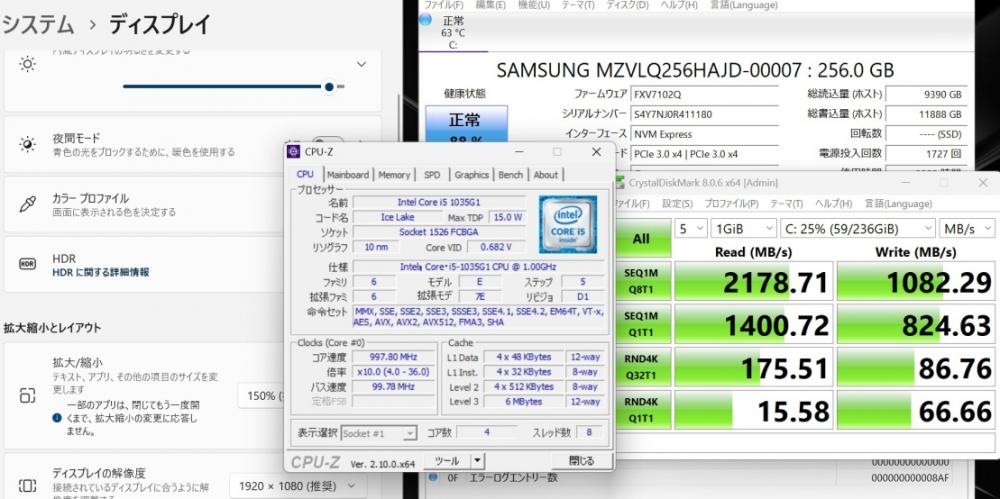Click the Intel Core i5 1035G1 name field
1000x499 pixels.
[439, 202]
